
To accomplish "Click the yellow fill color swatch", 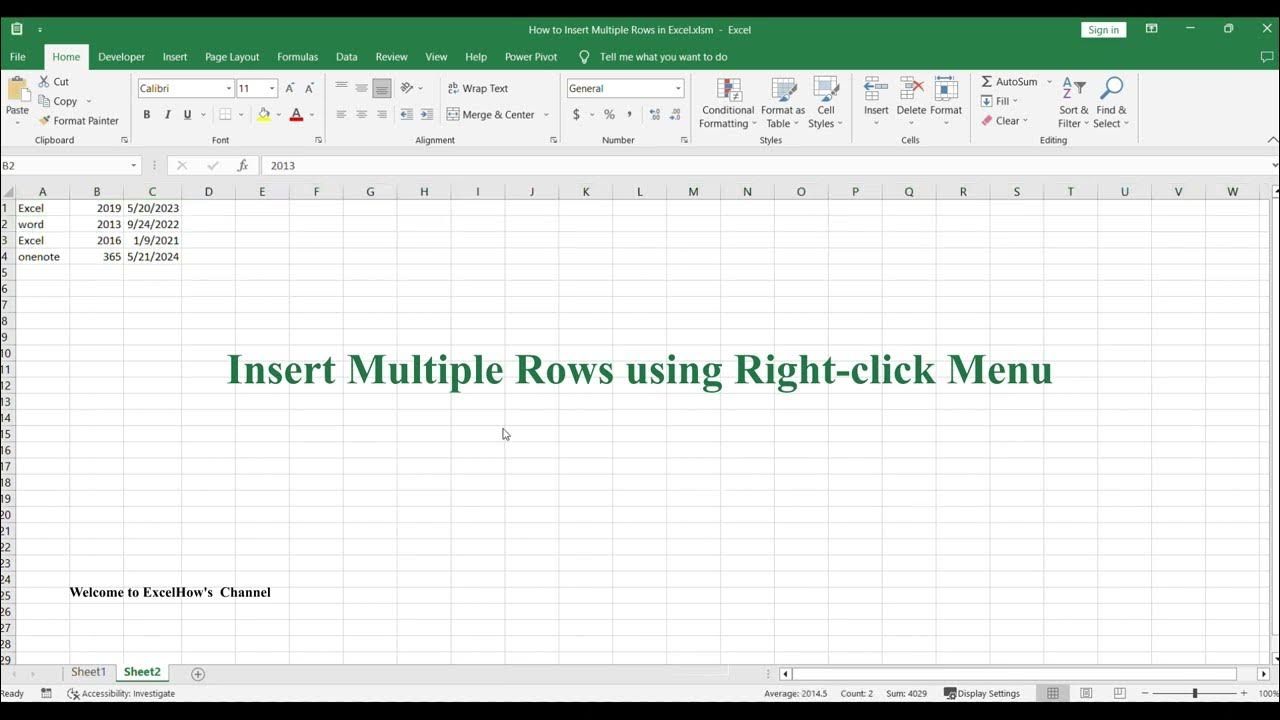I will (x=263, y=115).
